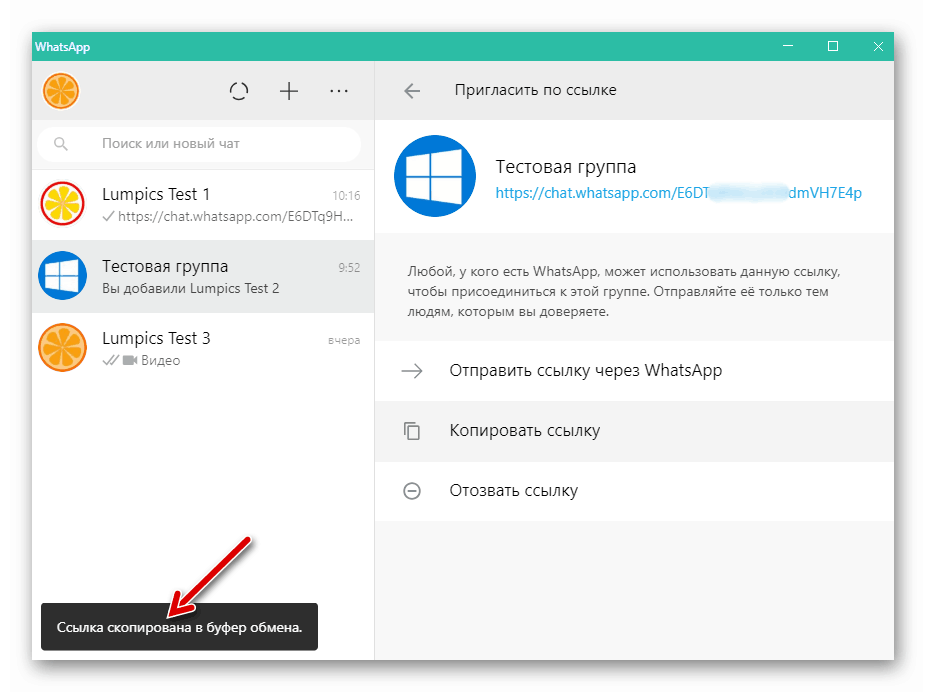Screen dimensions: 926x692
Task: Click the copy icon beside Копировать ссылку
Action: (412, 430)
